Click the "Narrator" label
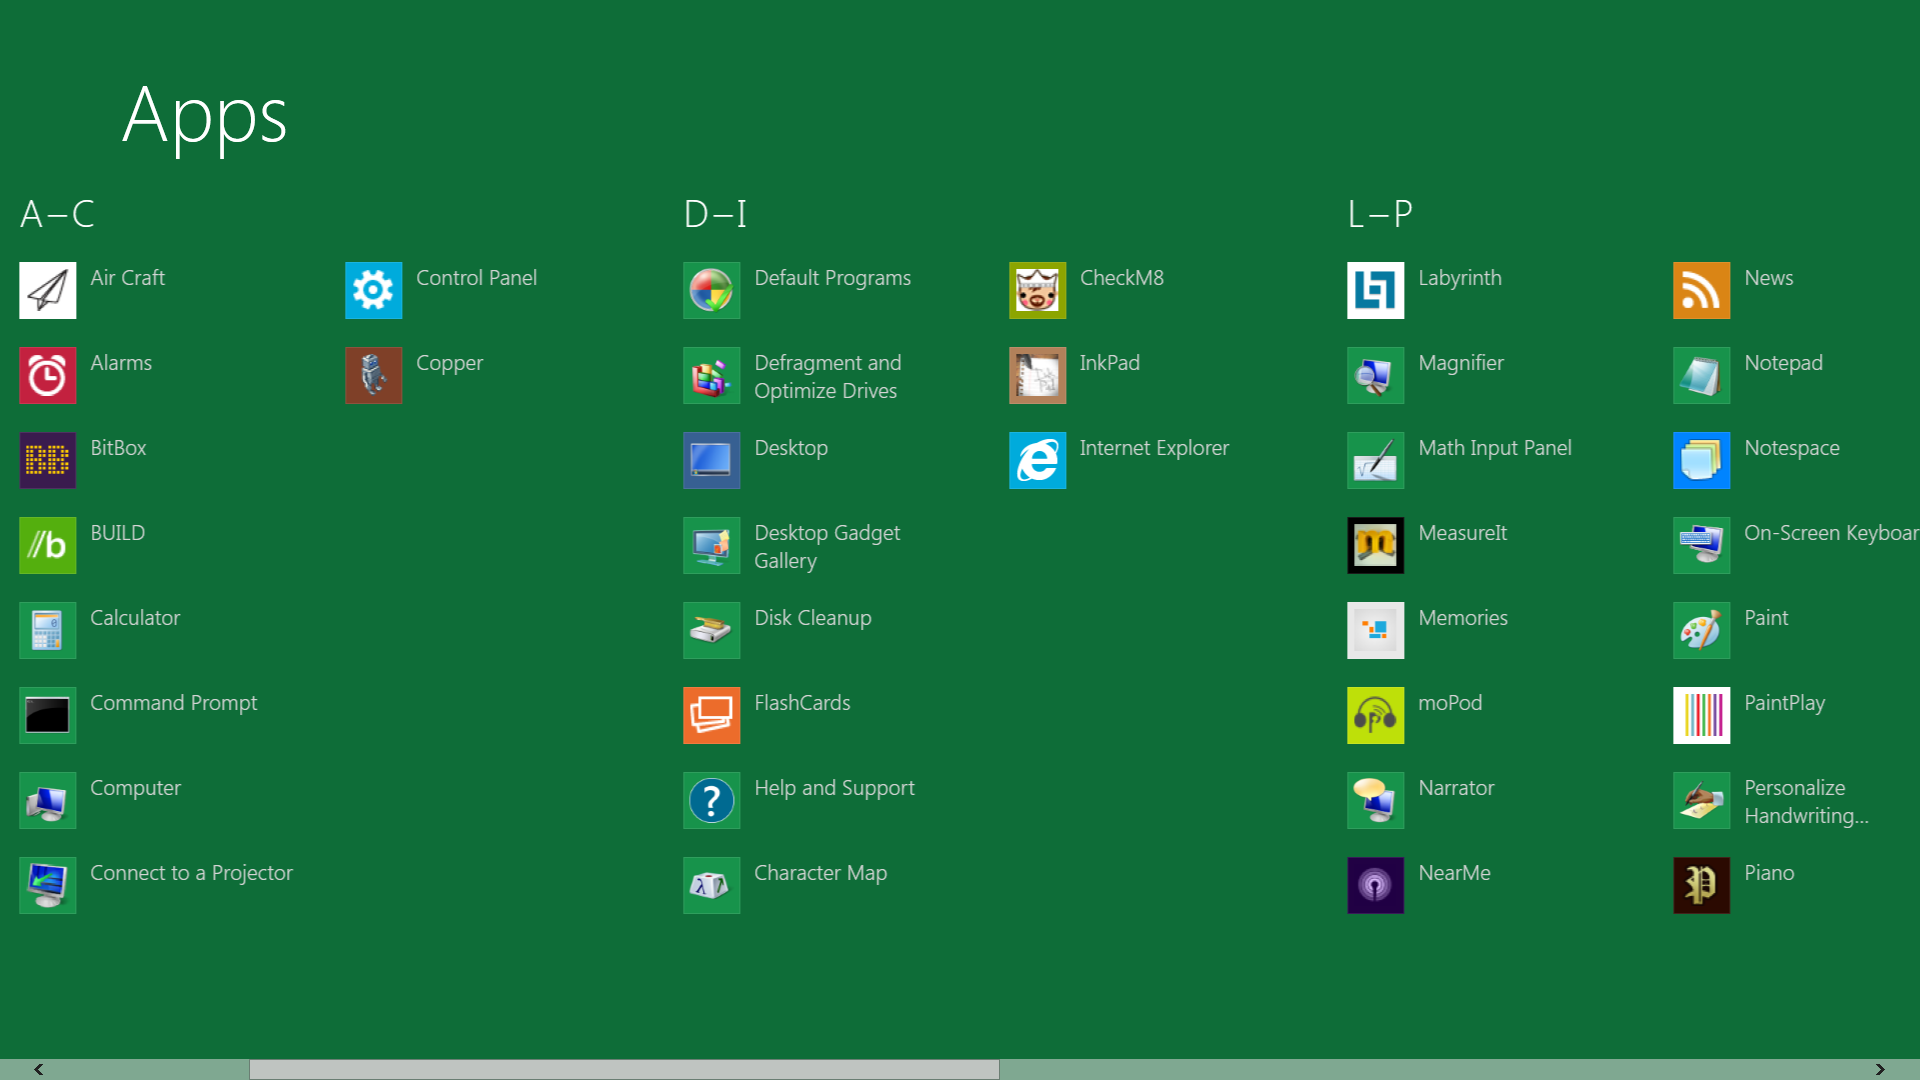 pos(1457,788)
